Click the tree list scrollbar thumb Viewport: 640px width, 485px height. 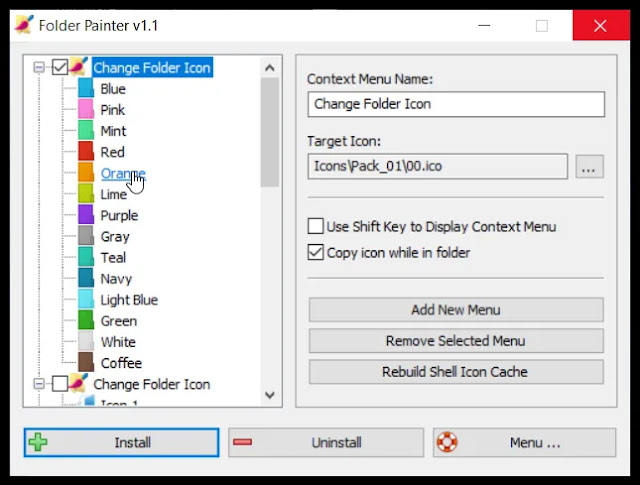click(269, 132)
